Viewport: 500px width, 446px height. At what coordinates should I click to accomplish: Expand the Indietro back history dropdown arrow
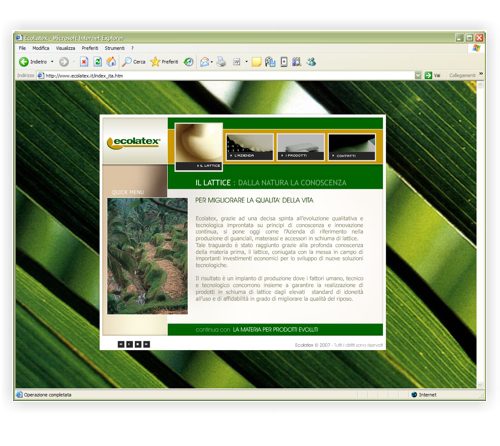click(x=52, y=62)
